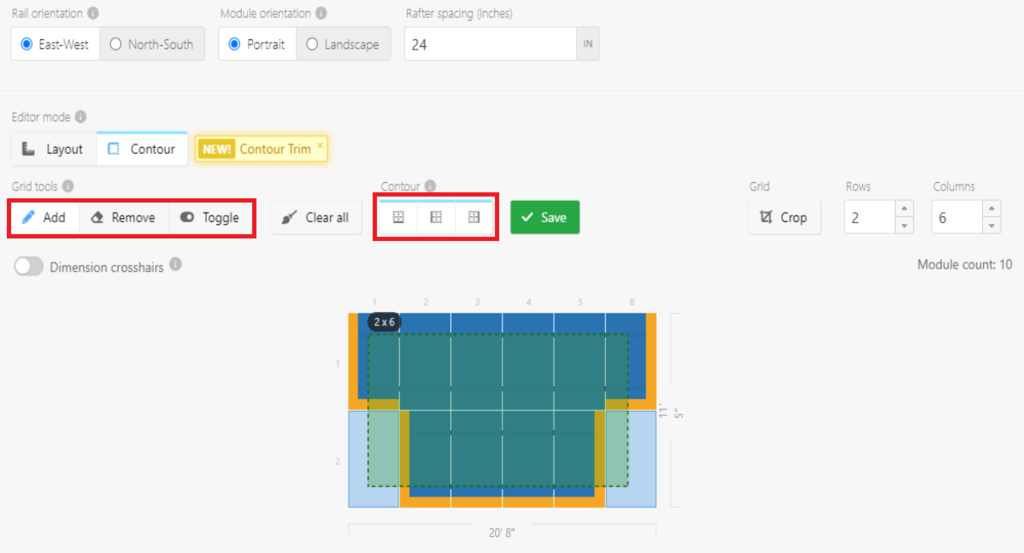Switch to Contour editor mode

(142, 149)
